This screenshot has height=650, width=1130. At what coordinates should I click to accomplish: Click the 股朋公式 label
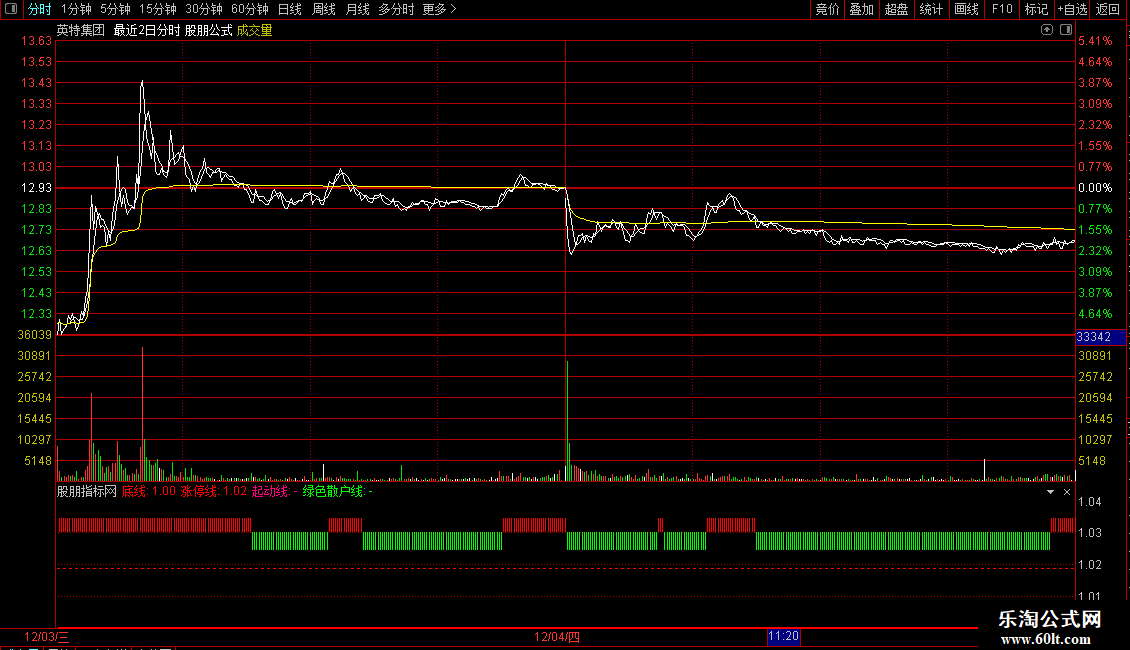pos(208,30)
